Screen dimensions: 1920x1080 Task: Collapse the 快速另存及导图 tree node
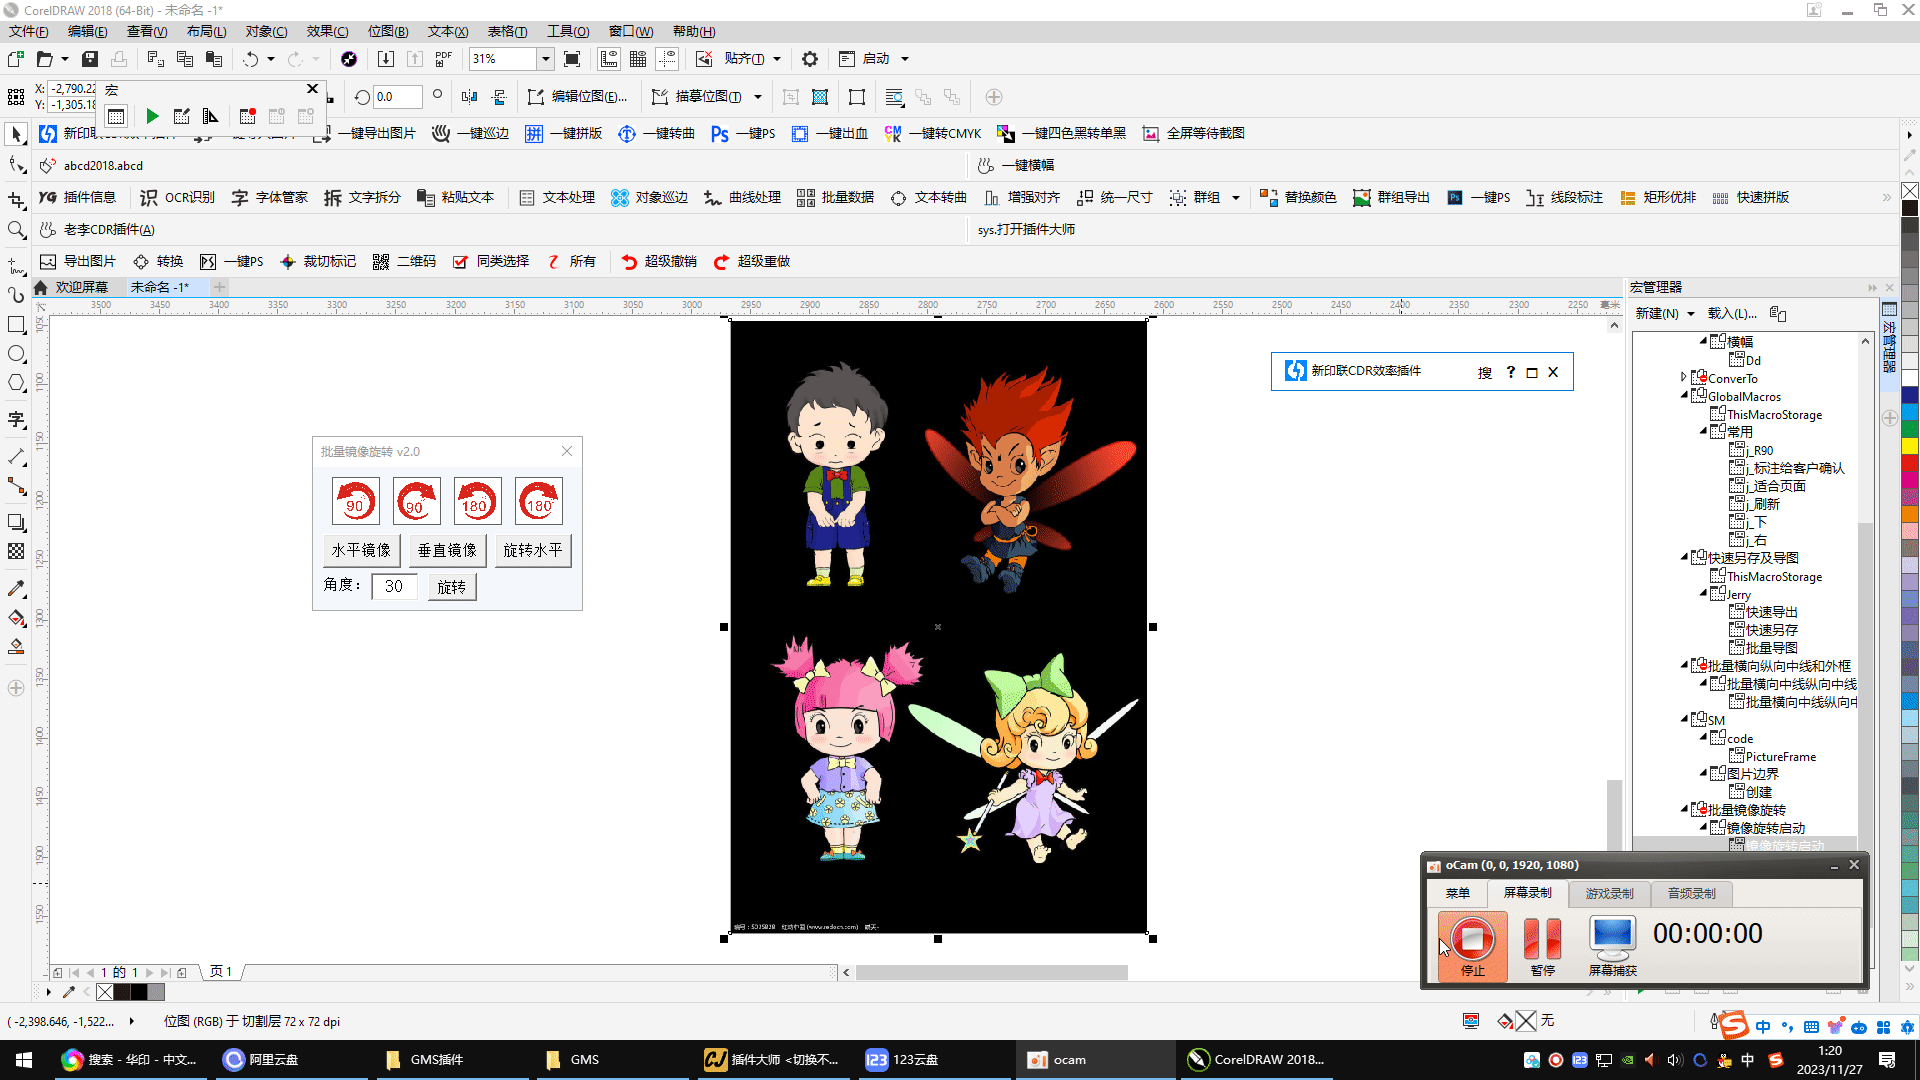pyautogui.click(x=1684, y=558)
